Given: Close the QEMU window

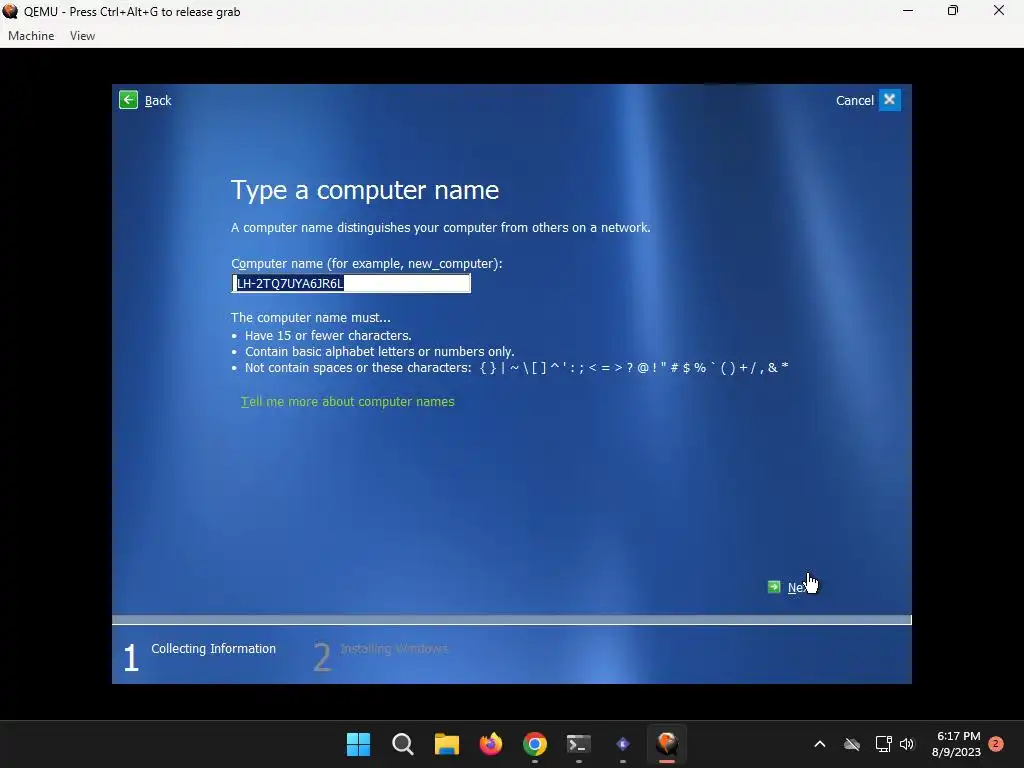Looking at the screenshot, I should (x=999, y=10).
